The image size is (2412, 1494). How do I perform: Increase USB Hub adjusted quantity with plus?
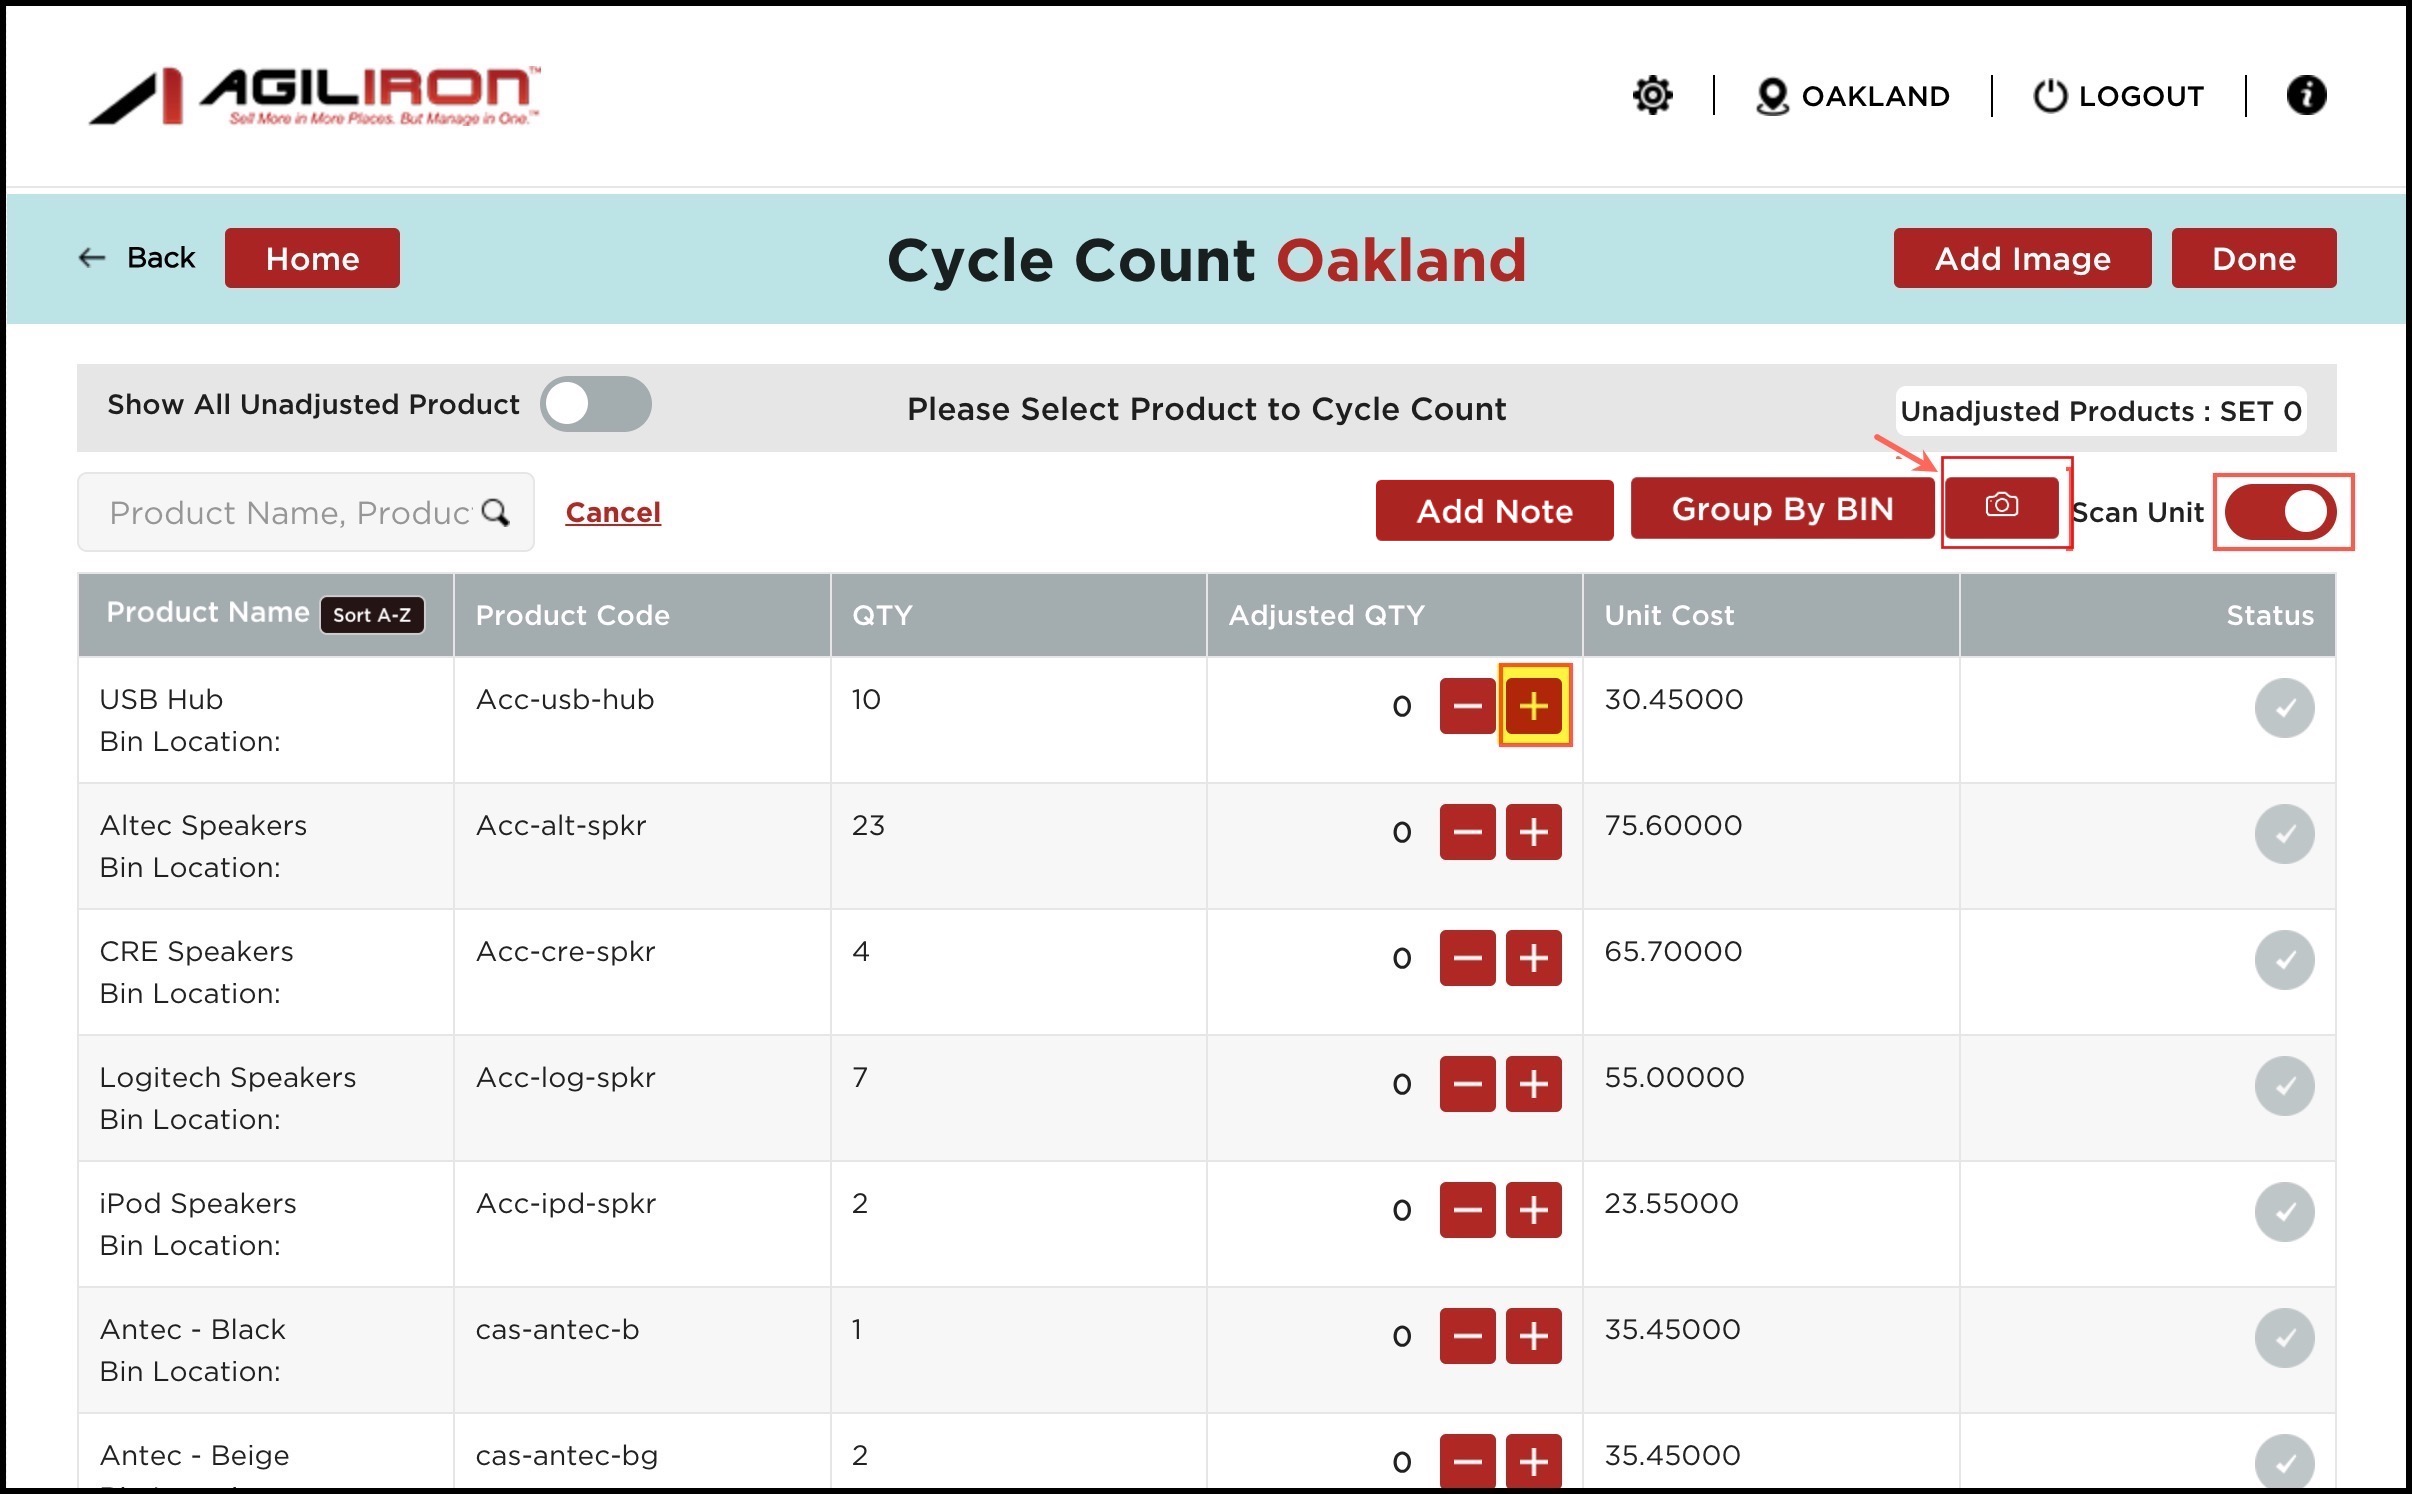click(1533, 706)
